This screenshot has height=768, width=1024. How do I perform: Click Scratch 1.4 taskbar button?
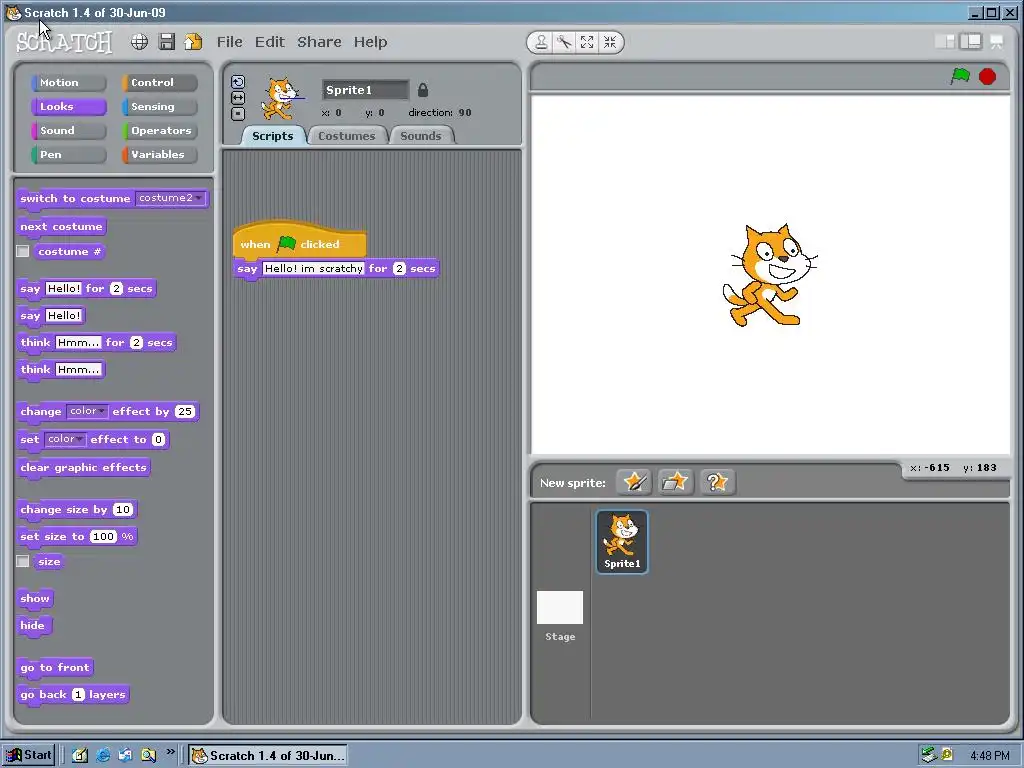point(268,756)
